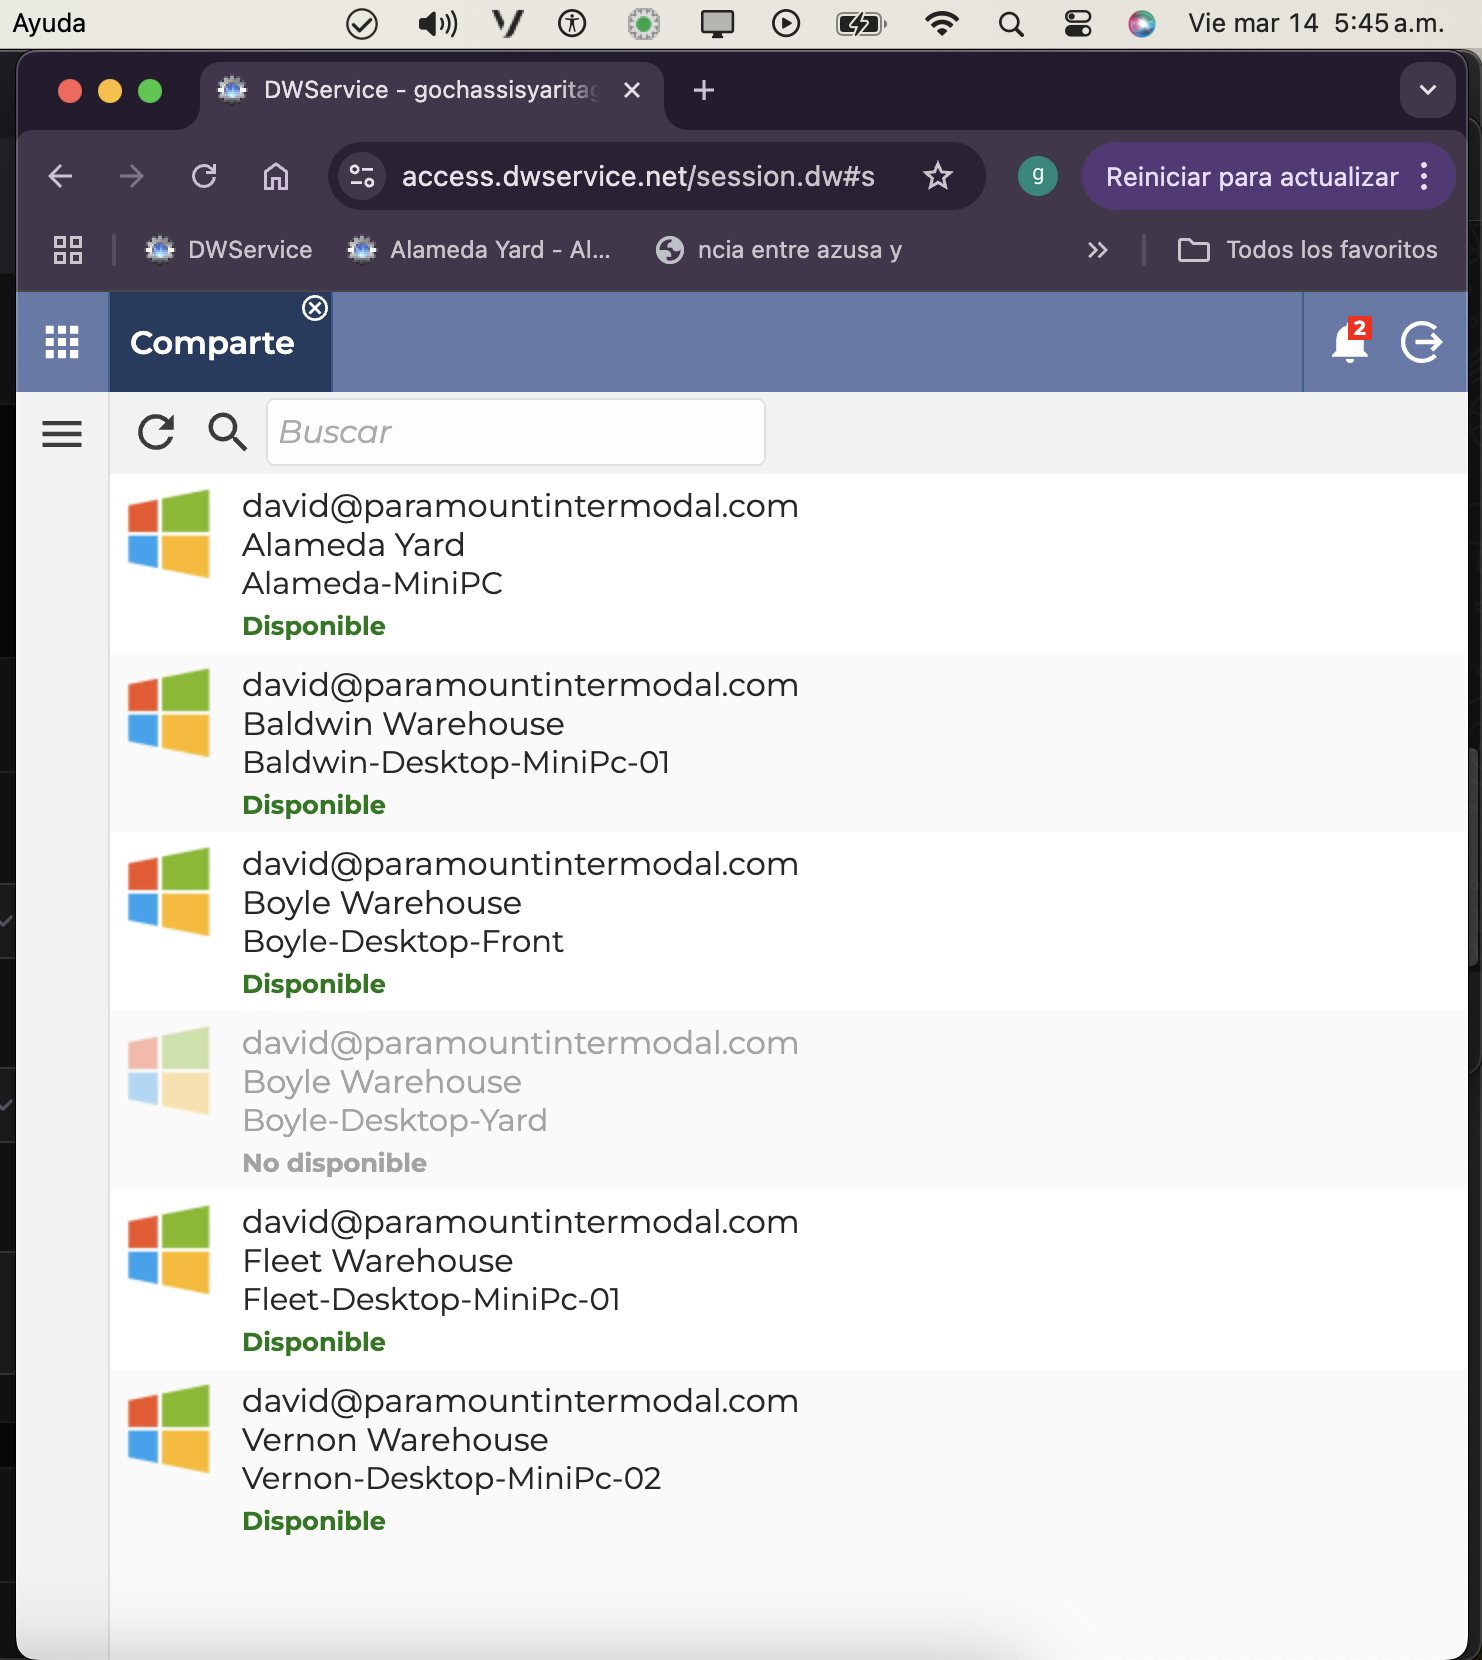Screen dimensions: 1482x1660
Task: Click the Windows logo for Fleet-Desktop-MiniPc-01
Action: (169, 1249)
